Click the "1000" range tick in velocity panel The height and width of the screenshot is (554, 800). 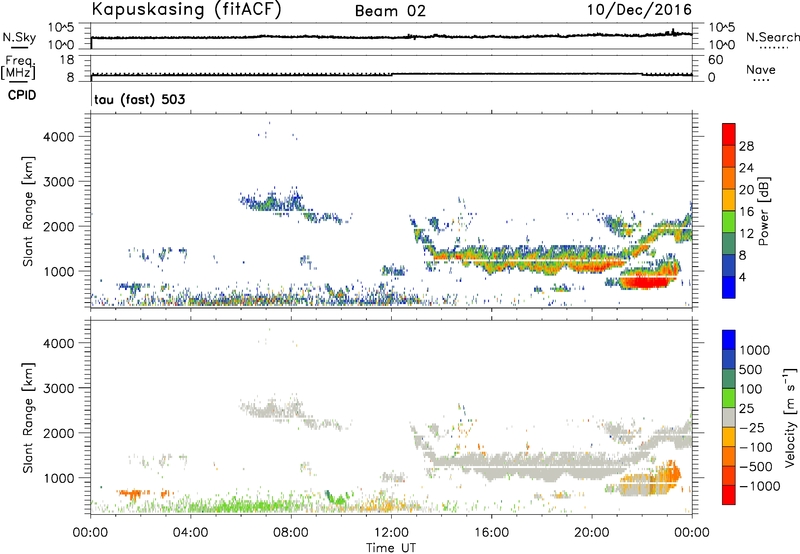tap(58, 477)
